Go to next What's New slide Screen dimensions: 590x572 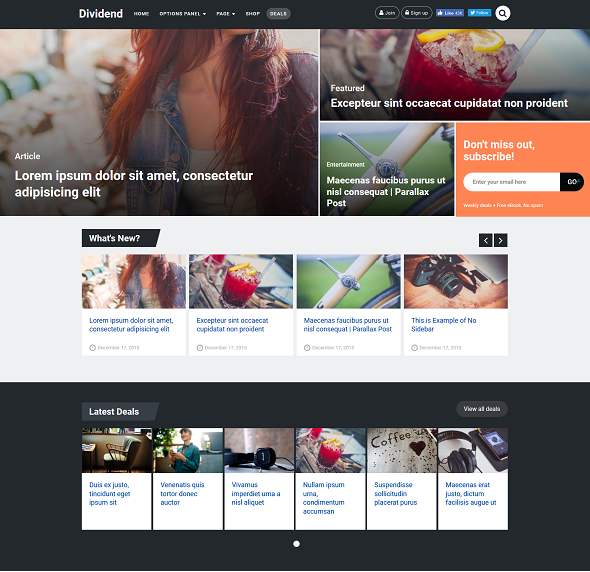(x=500, y=240)
